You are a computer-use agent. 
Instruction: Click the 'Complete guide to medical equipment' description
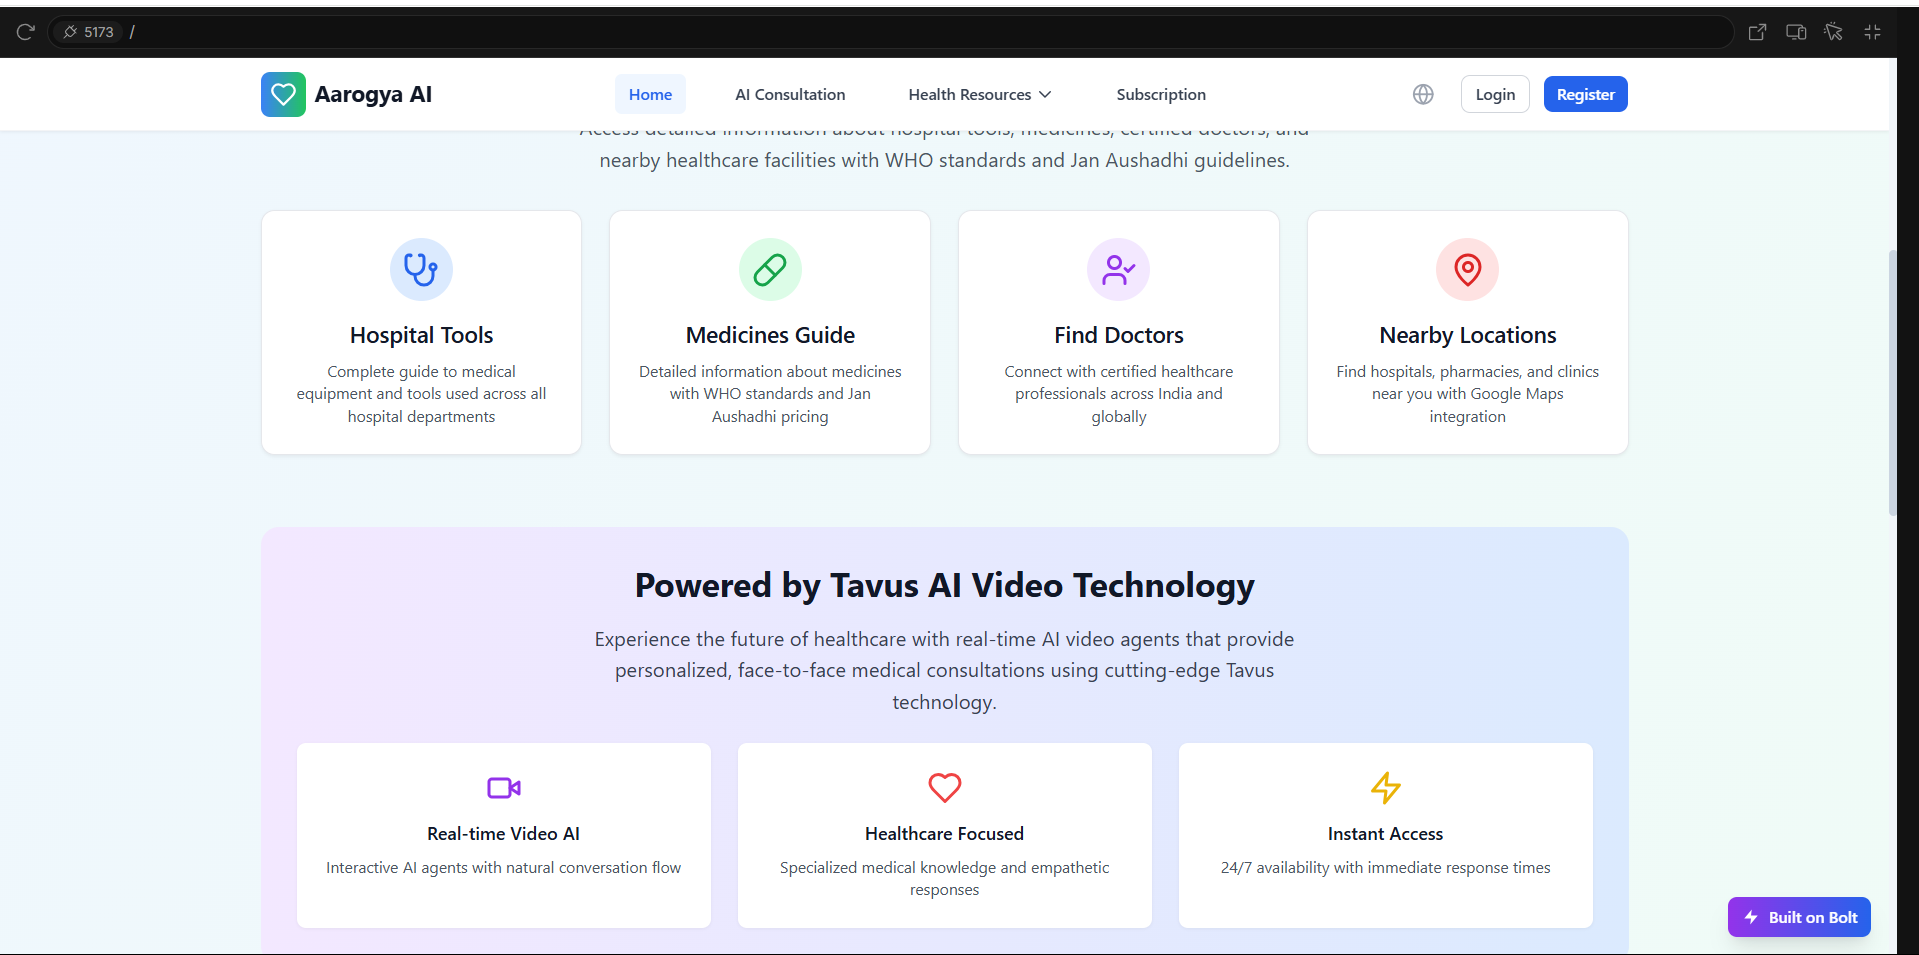coord(421,394)
